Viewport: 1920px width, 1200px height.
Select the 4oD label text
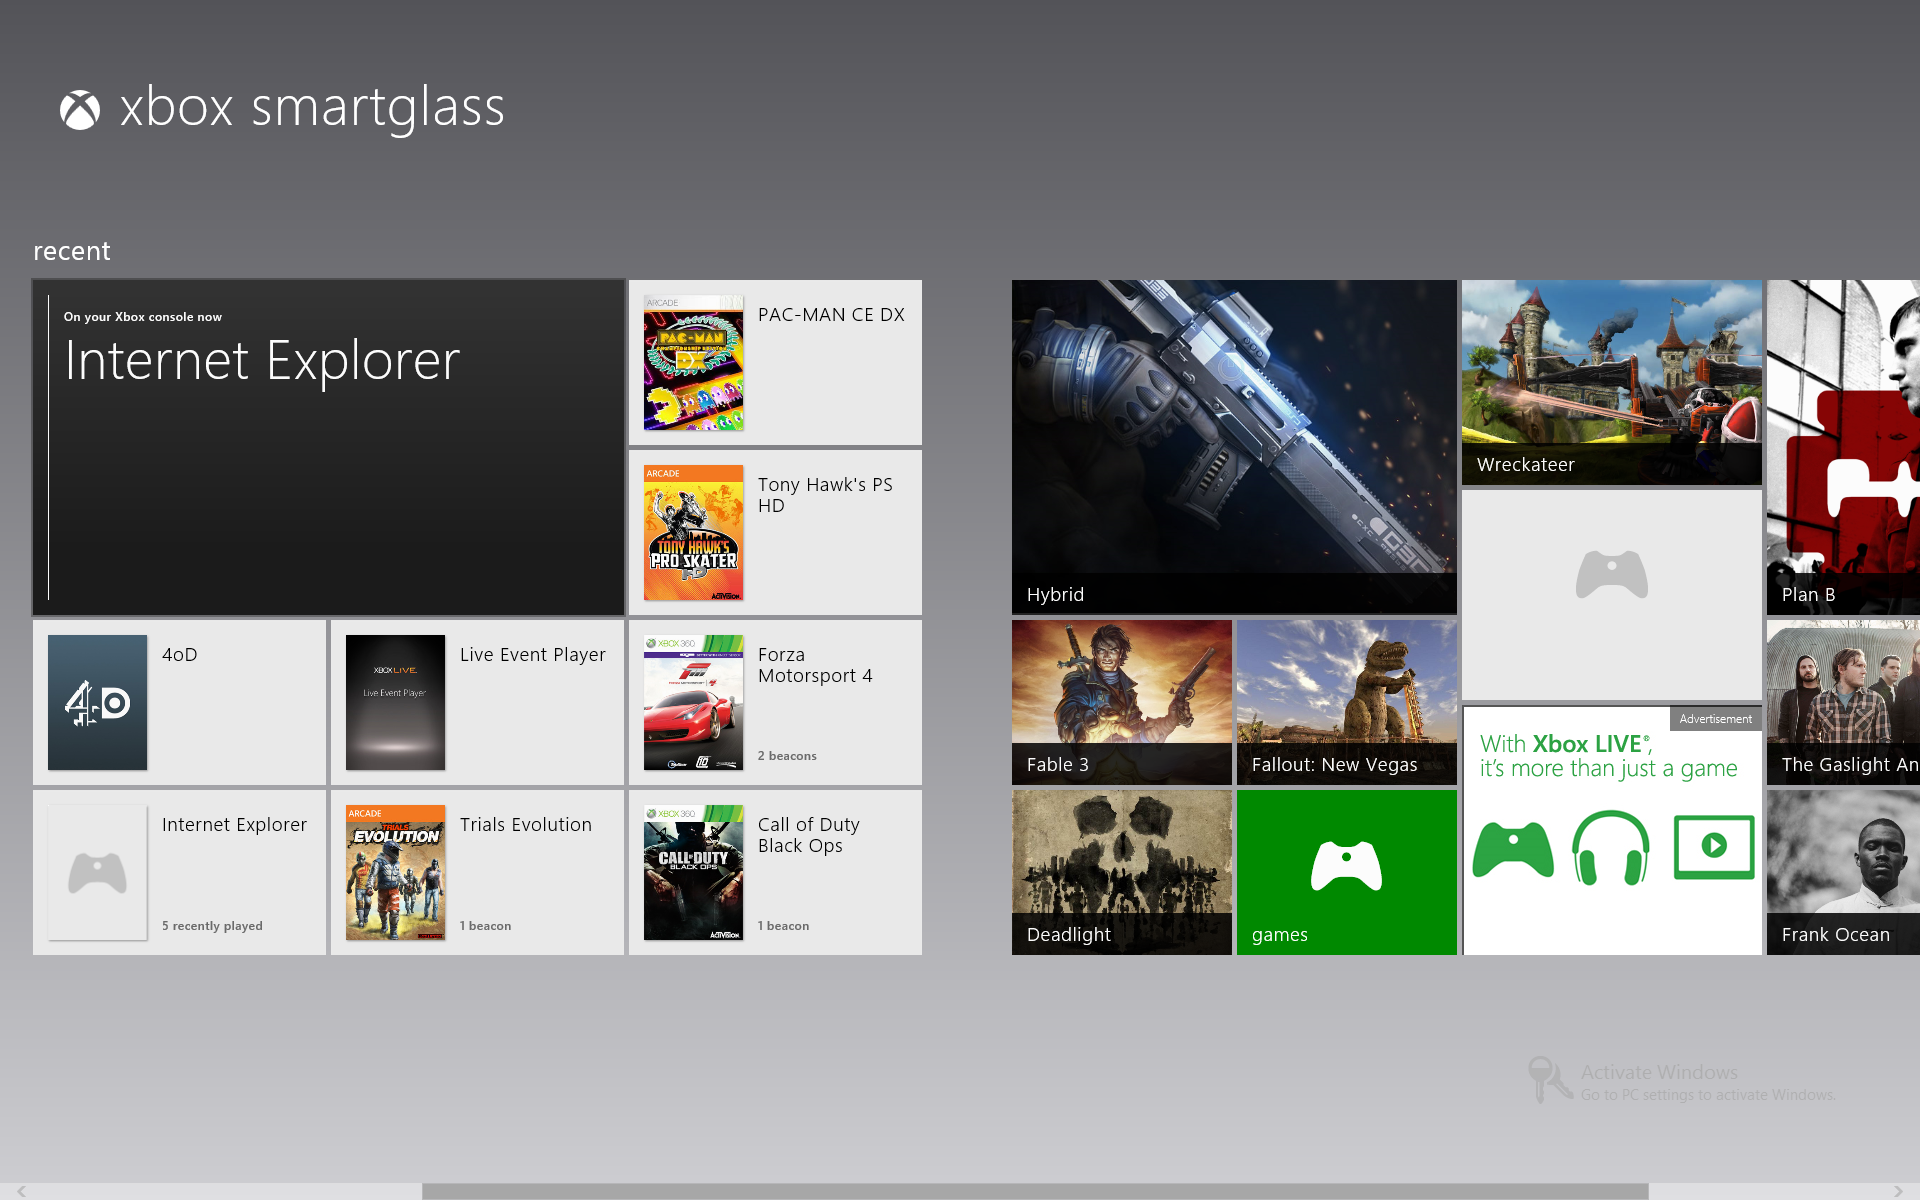coord(180,655)
